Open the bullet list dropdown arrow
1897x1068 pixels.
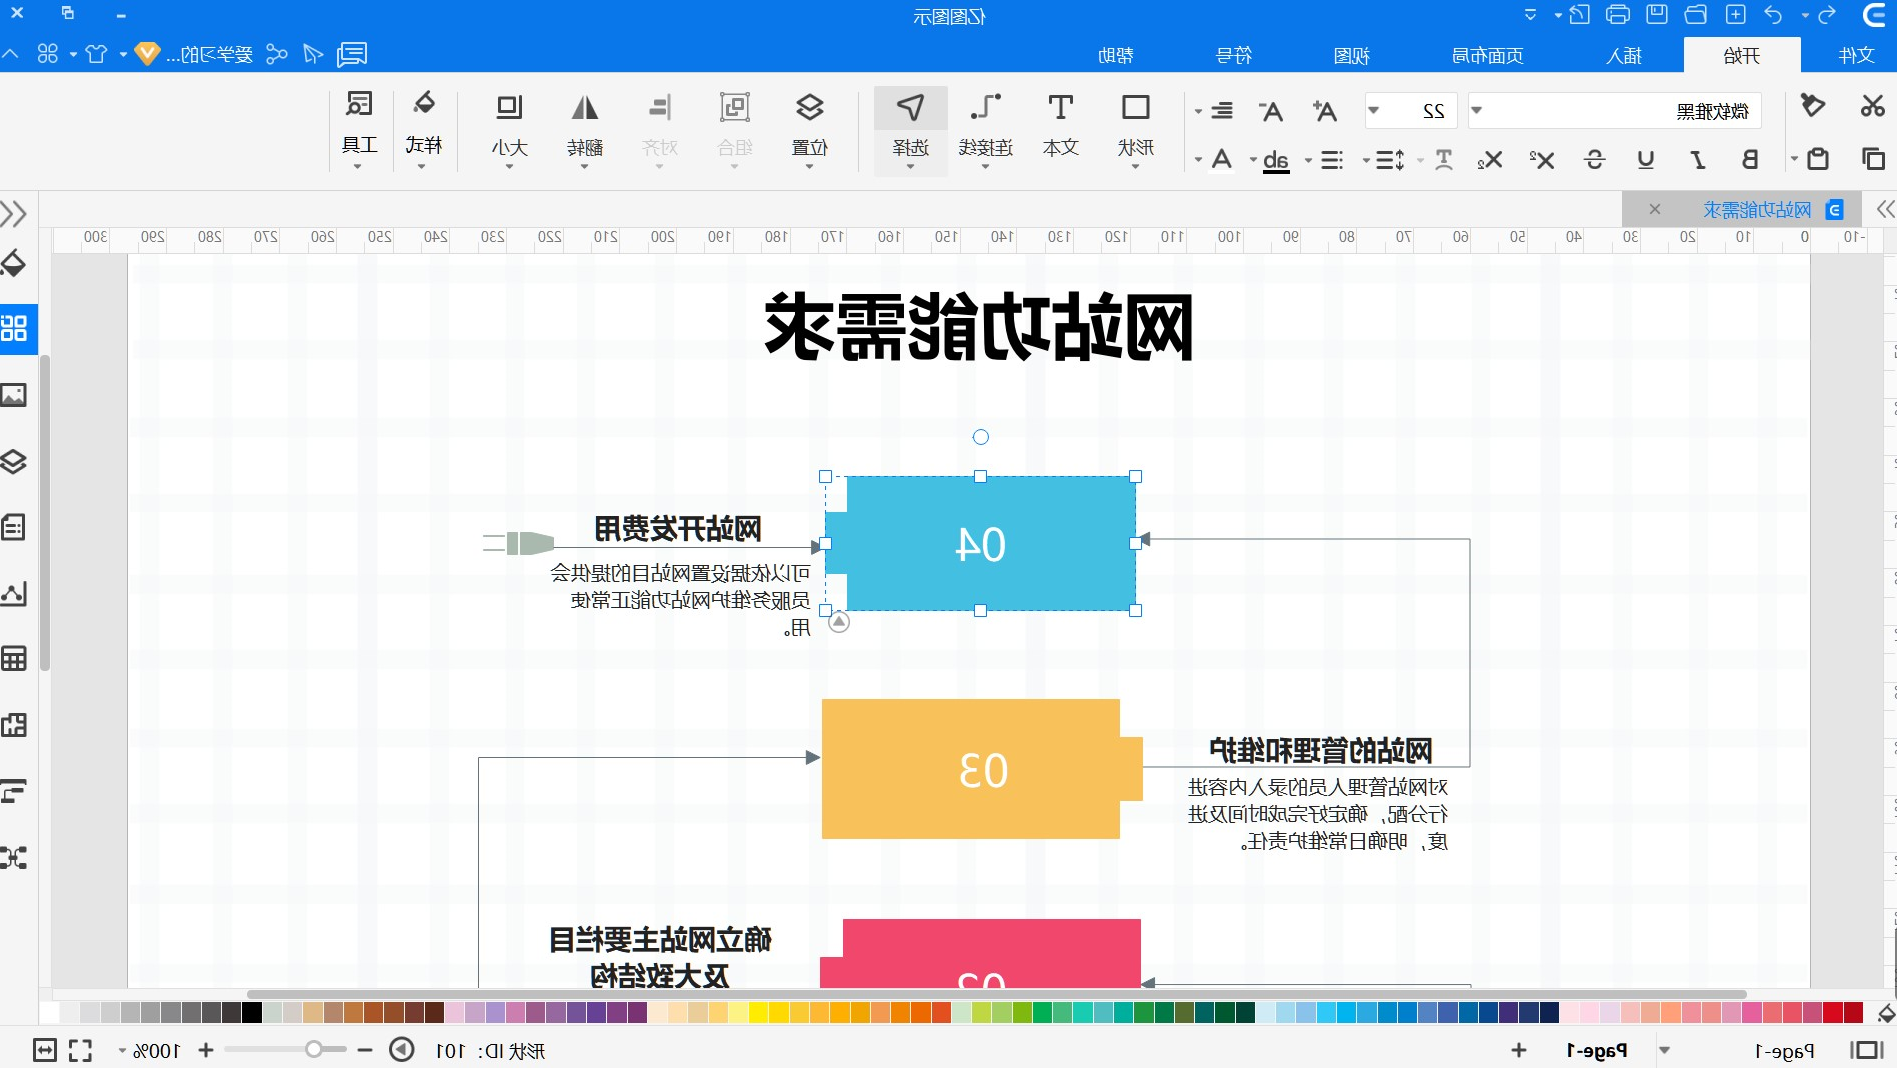1308,160
